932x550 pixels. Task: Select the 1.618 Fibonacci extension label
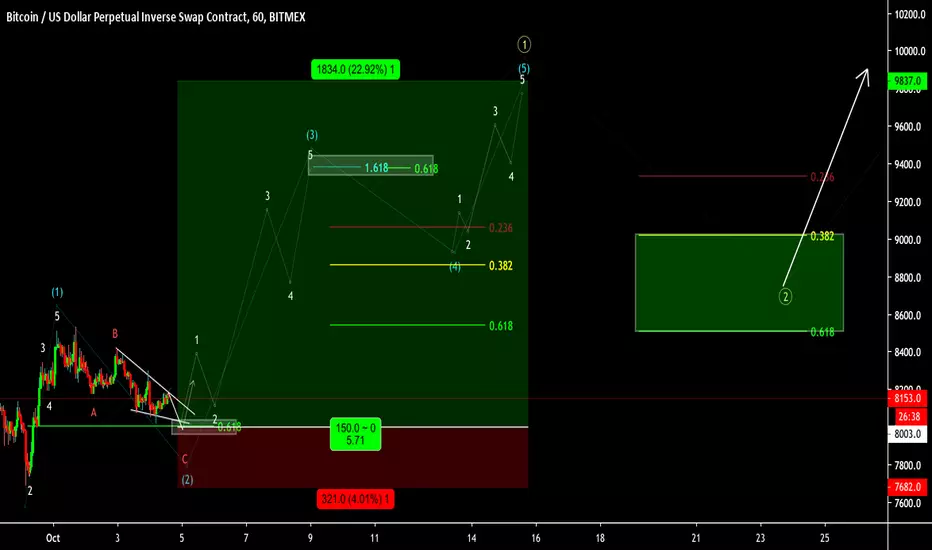tap(376, 168)
